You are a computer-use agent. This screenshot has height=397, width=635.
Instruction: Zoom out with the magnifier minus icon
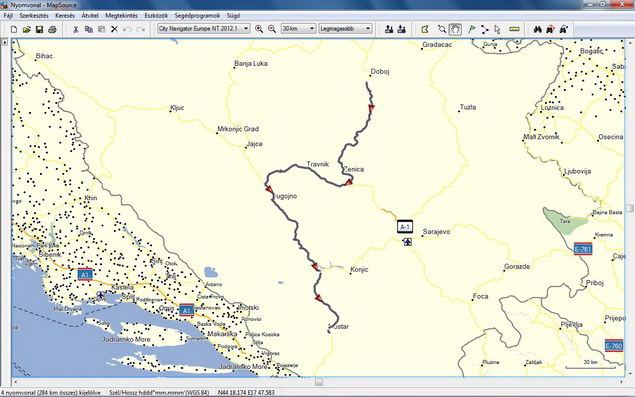click(x=272, y=29)
